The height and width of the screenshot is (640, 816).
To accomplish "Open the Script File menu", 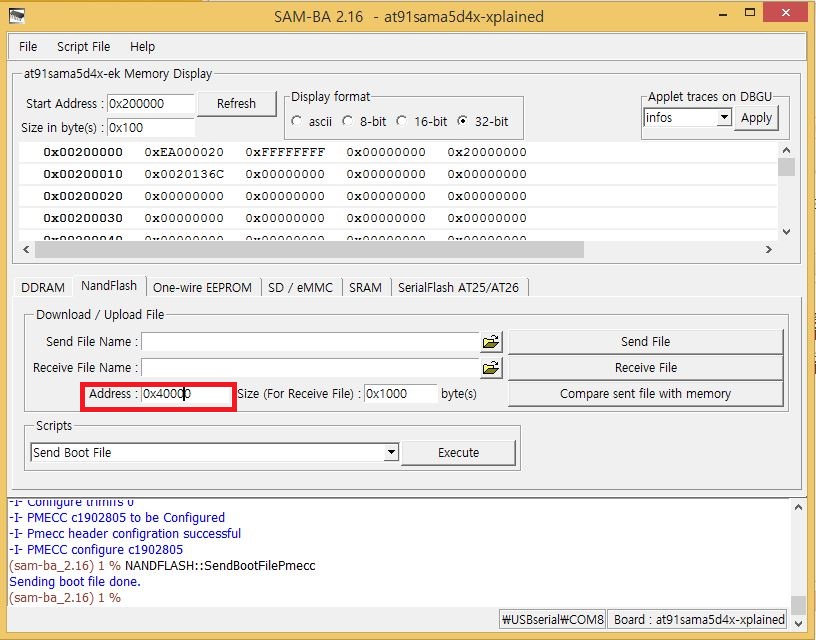I will pyautogui.click(x=83, y=47).
